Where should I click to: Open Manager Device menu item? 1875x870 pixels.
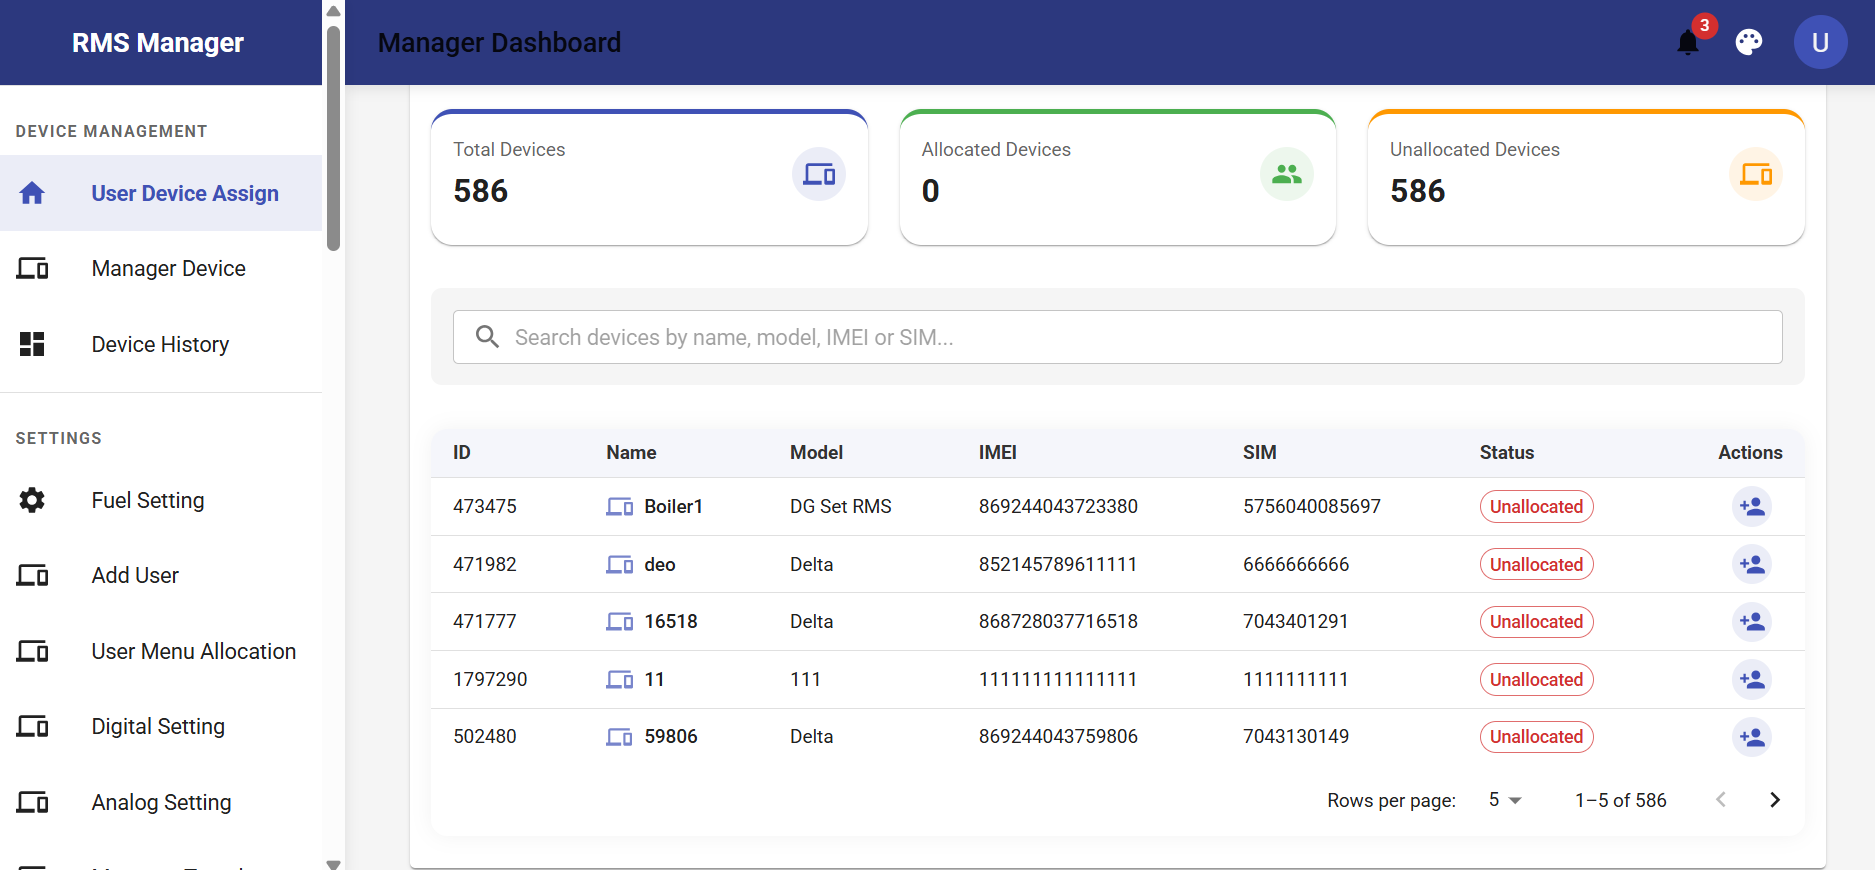pos(161,268)
